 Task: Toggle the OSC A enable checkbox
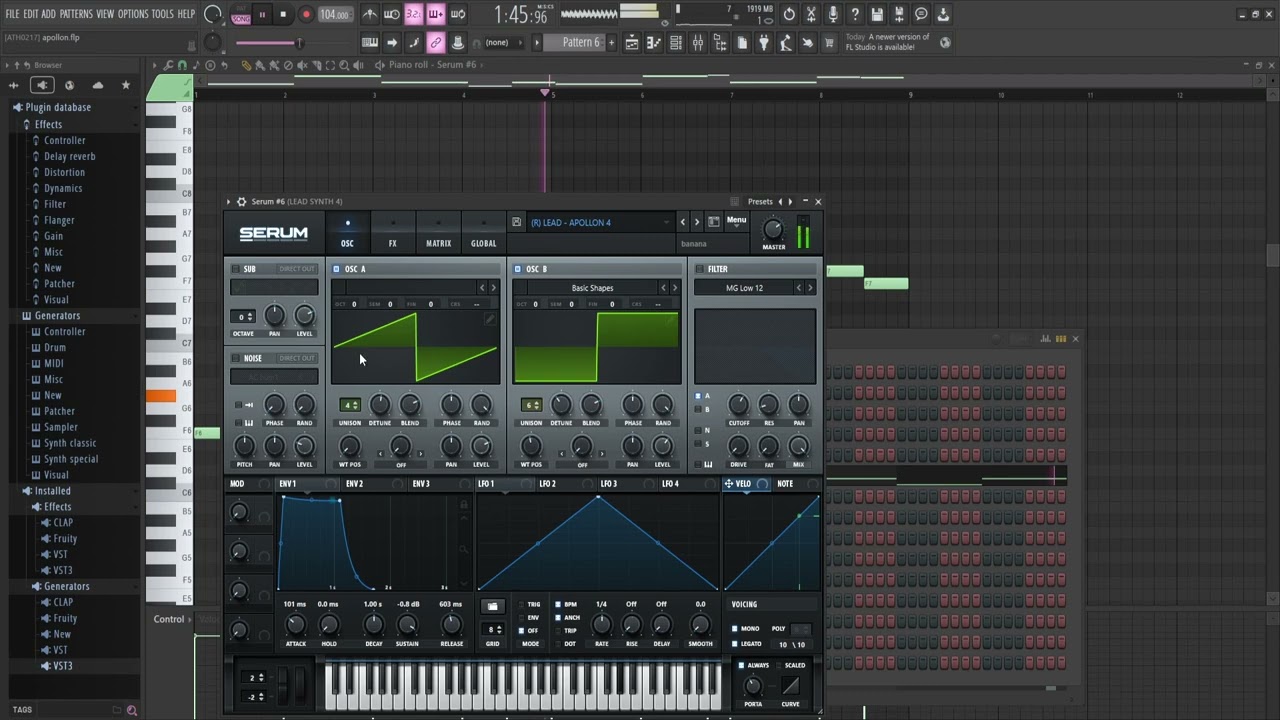click(336, 269)
